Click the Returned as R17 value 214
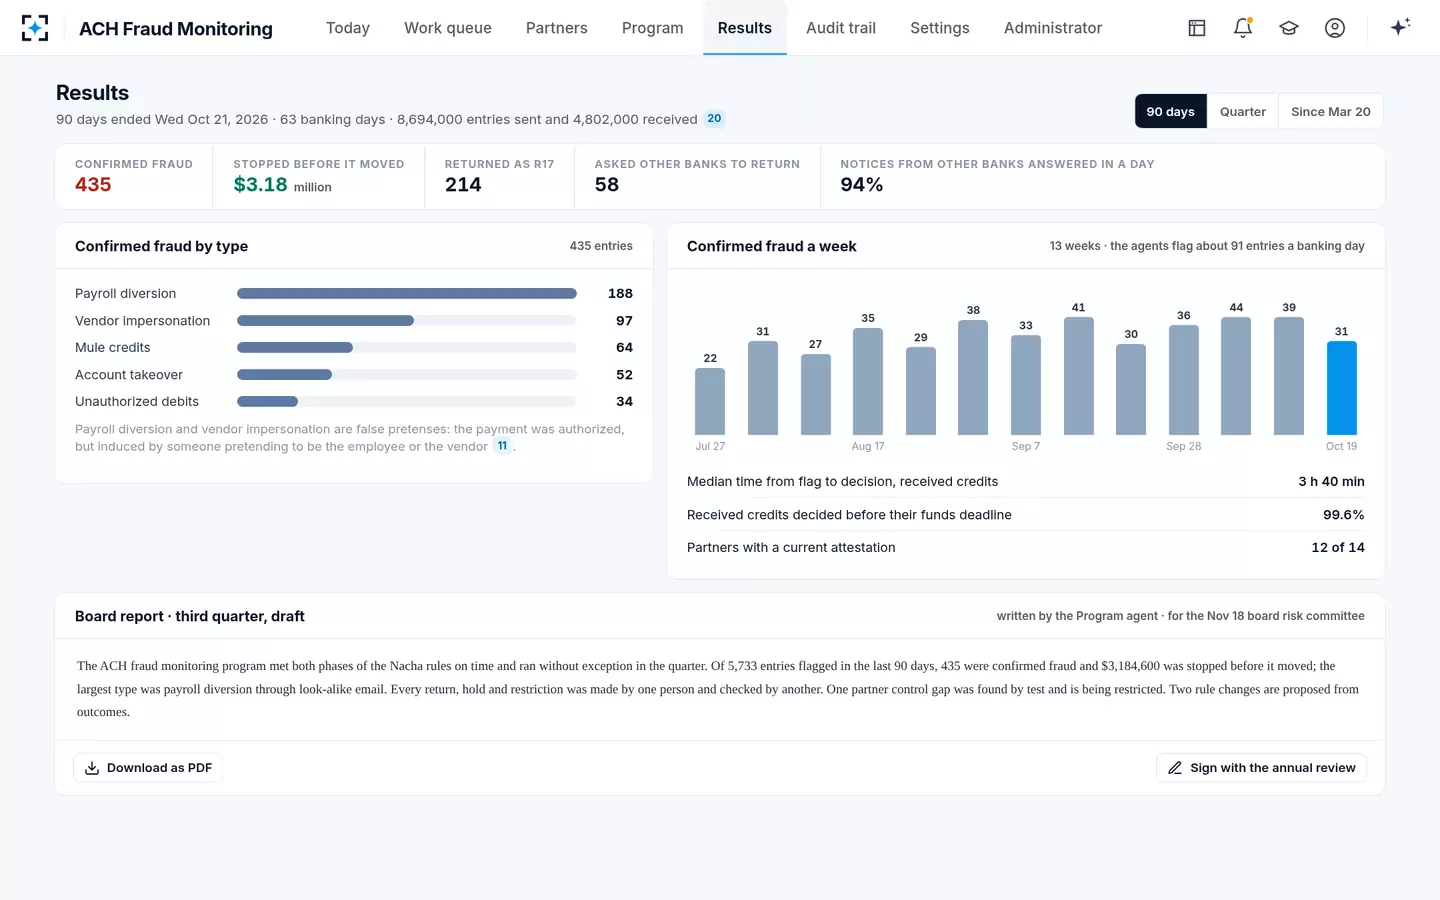The width and height of the screenshot is (1440, 900). click(x=463, y=185)
